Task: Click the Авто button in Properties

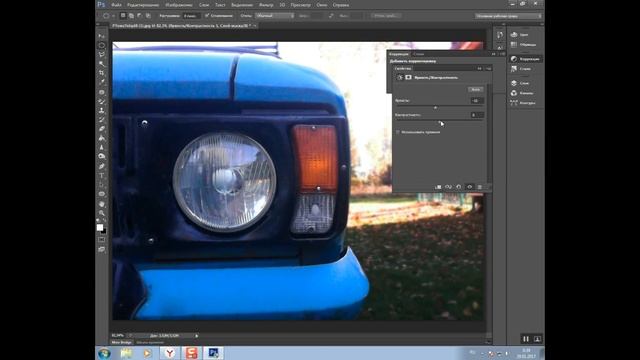Action: (476, 89)
